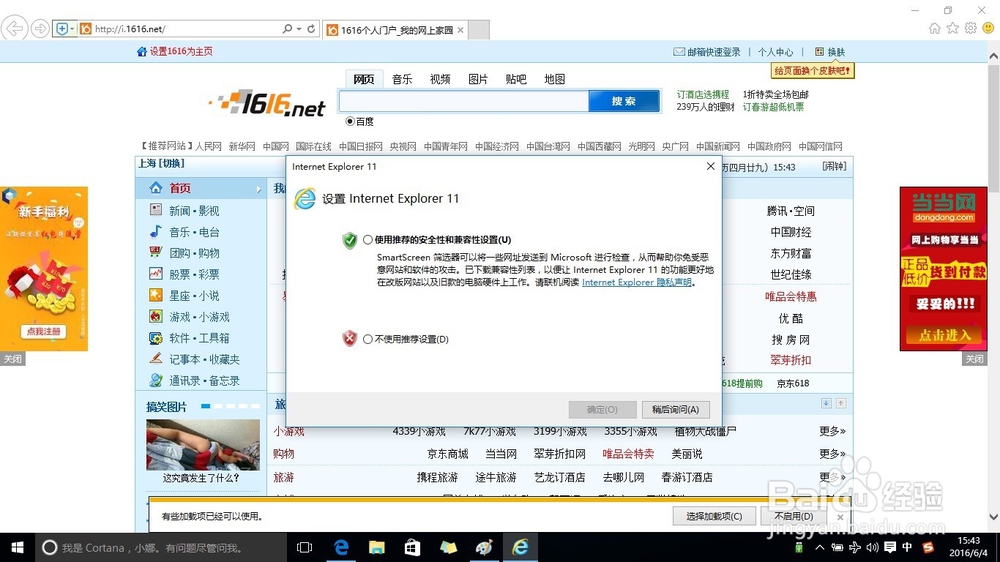Click inside the 1616 search input field
Screen dimensions: 1000x562
click(x=464, y=101)
